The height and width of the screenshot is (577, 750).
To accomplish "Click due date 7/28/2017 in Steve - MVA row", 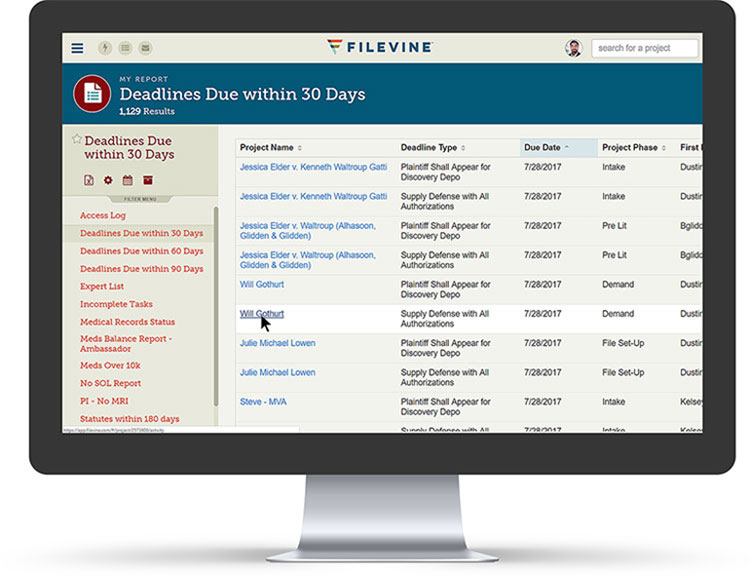I will 542,401.
